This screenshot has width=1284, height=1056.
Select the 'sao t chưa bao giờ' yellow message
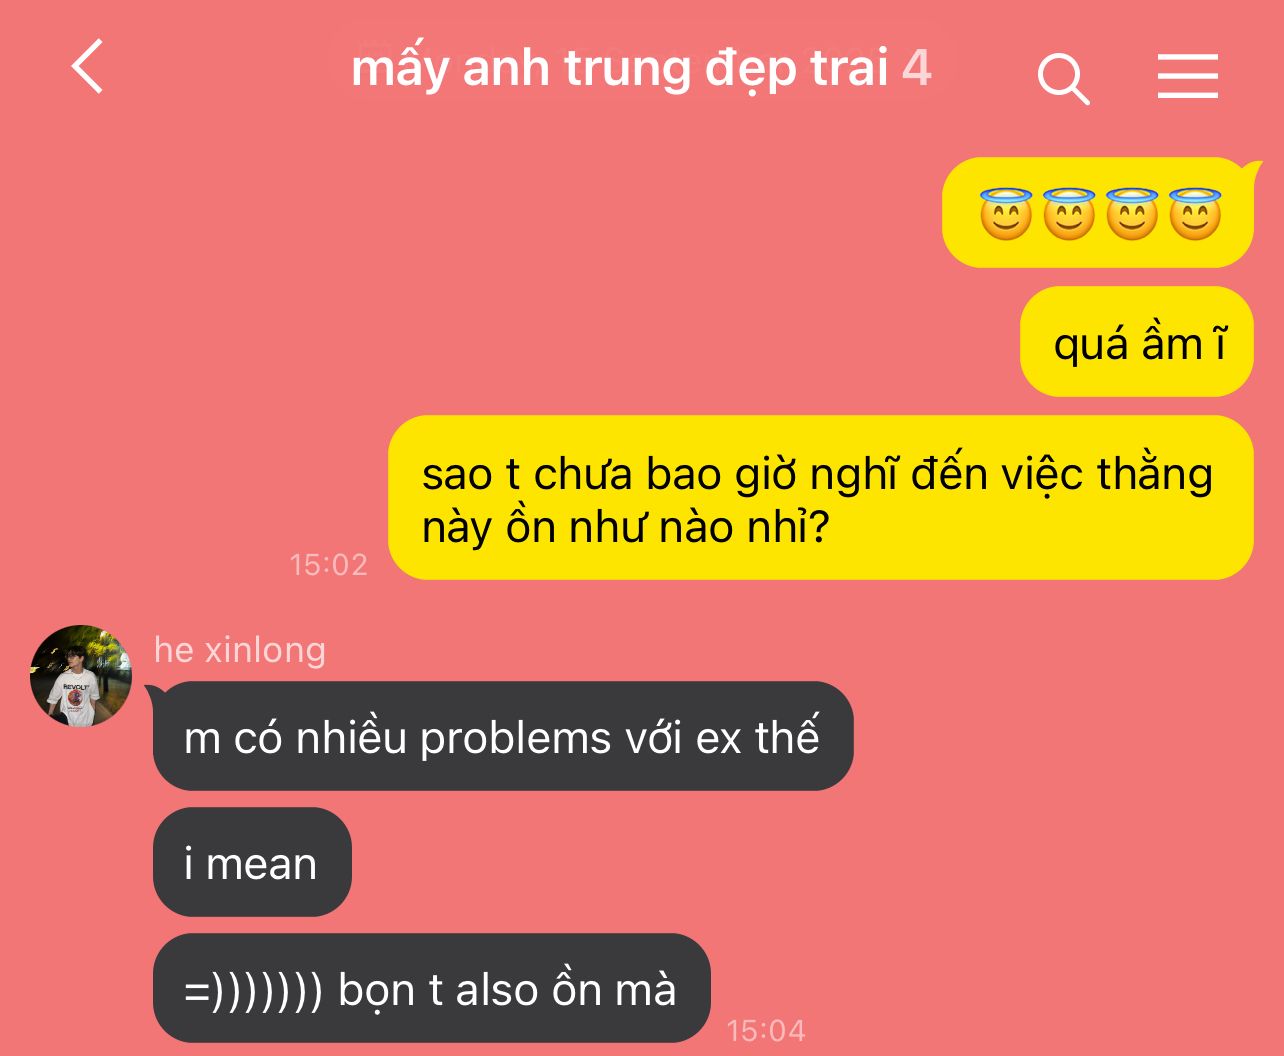821,498
